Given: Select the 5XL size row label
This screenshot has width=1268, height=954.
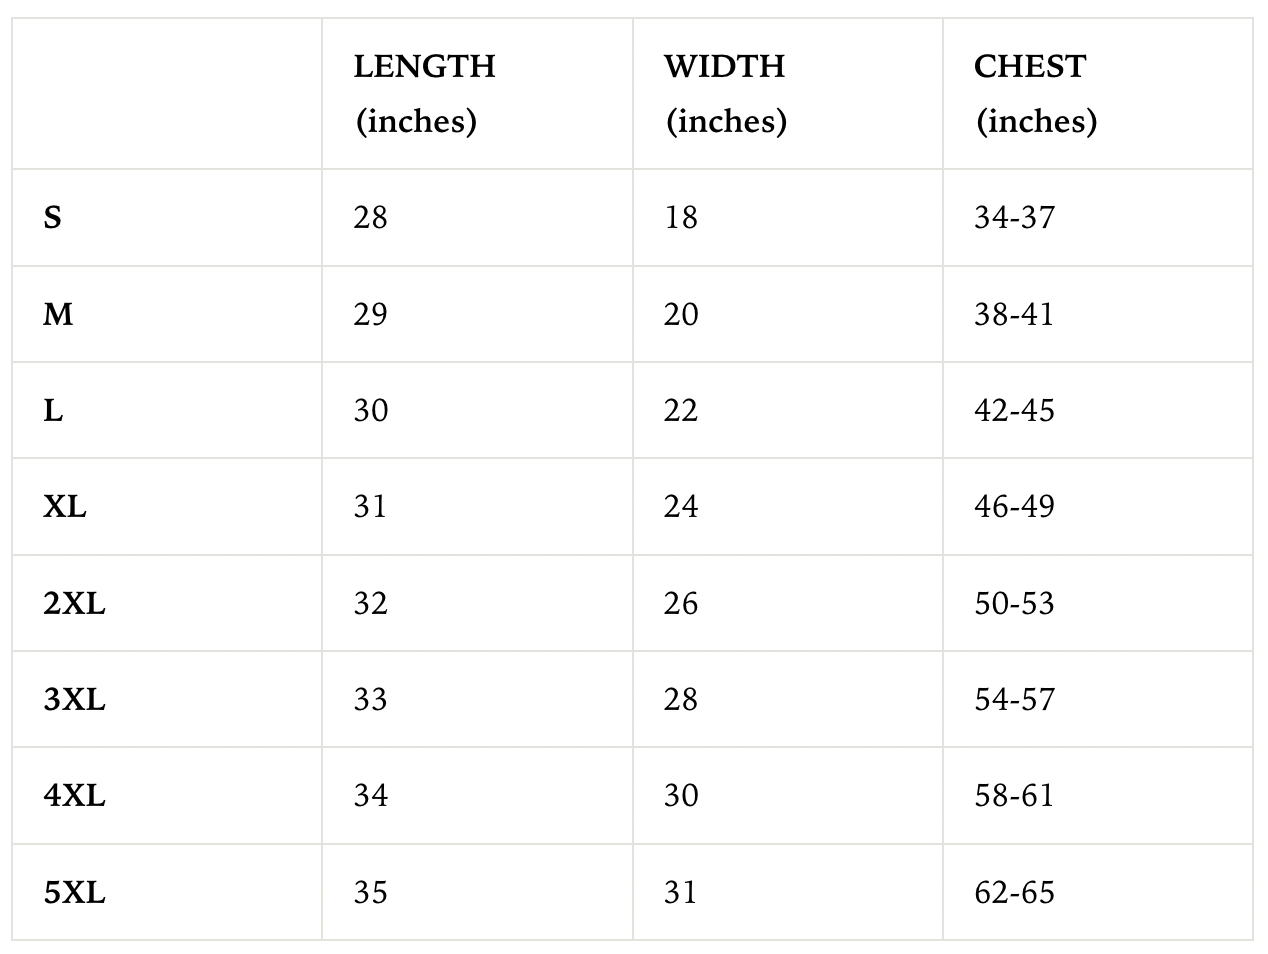Looking at the screenshot, I should click(74, 892).
